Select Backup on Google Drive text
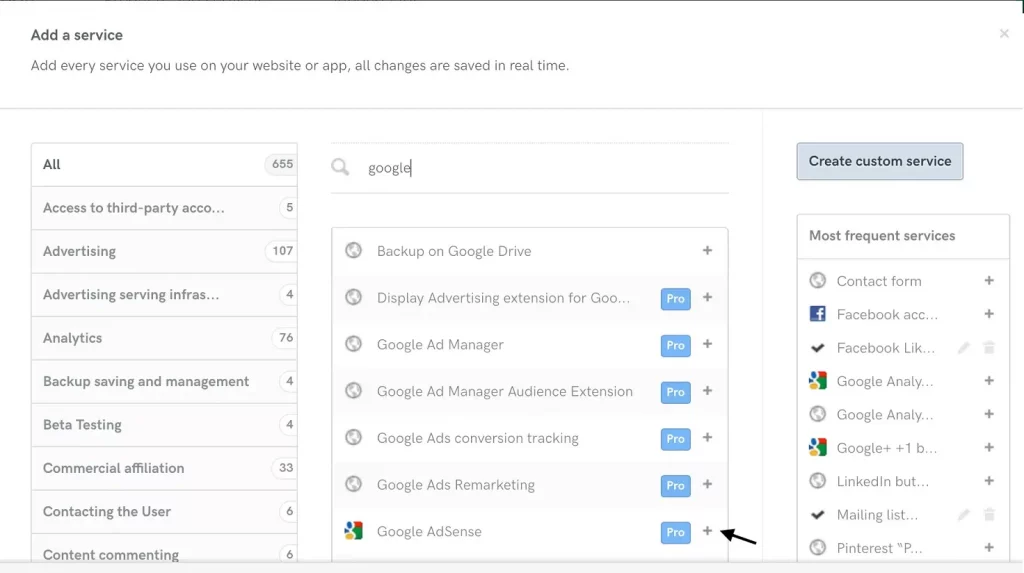 [454, 251]
